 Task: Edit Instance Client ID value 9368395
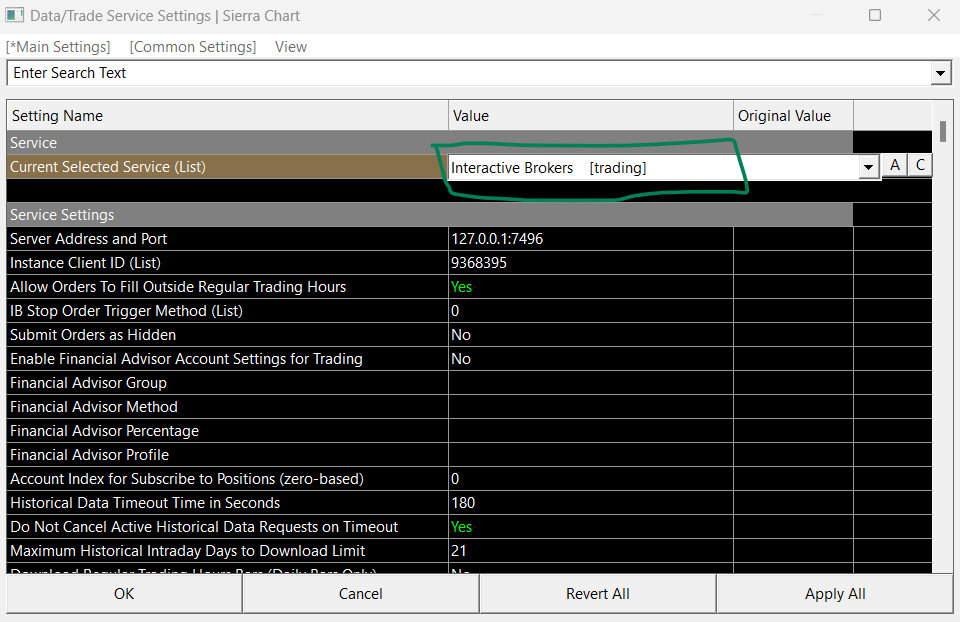coord(591,263)
